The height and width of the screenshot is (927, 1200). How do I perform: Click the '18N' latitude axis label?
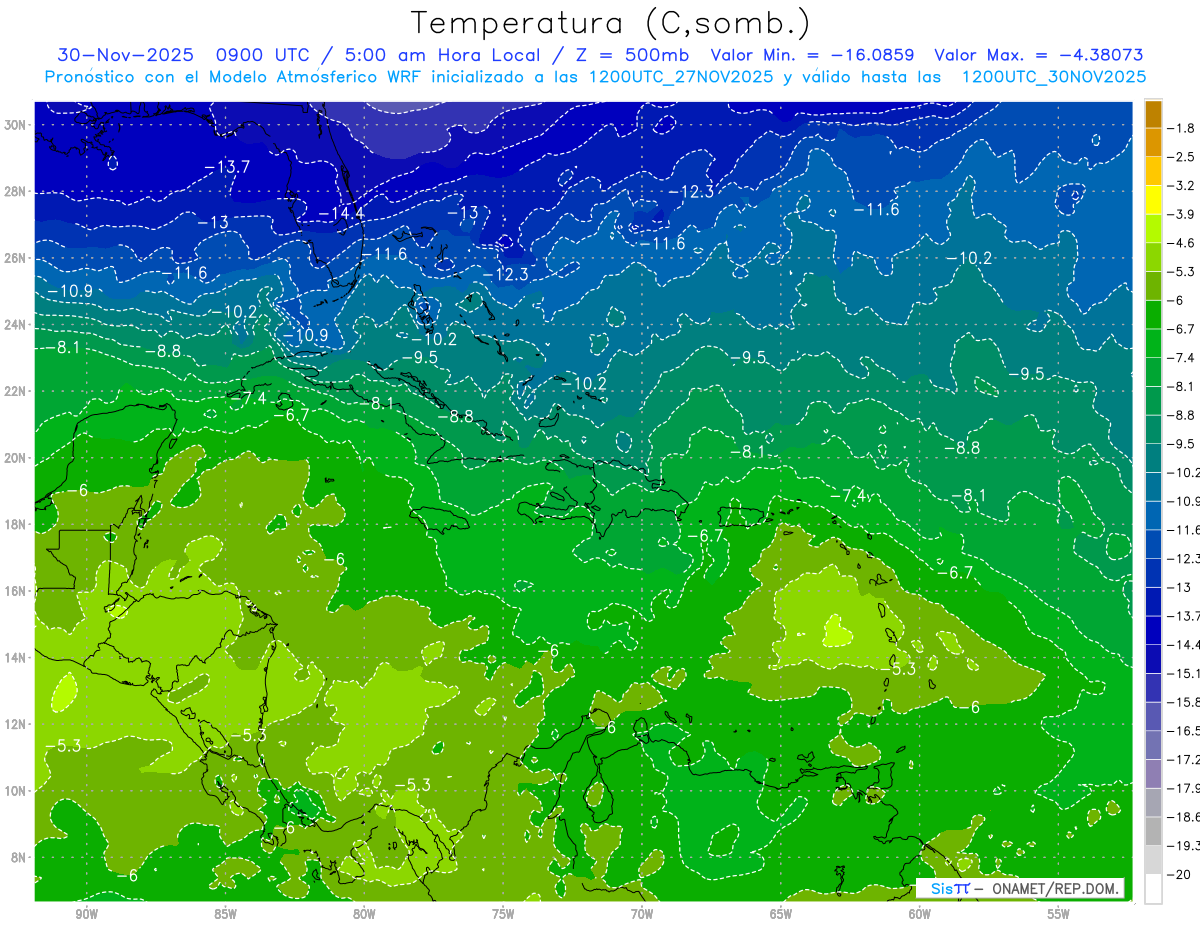(x=16, y=524)
